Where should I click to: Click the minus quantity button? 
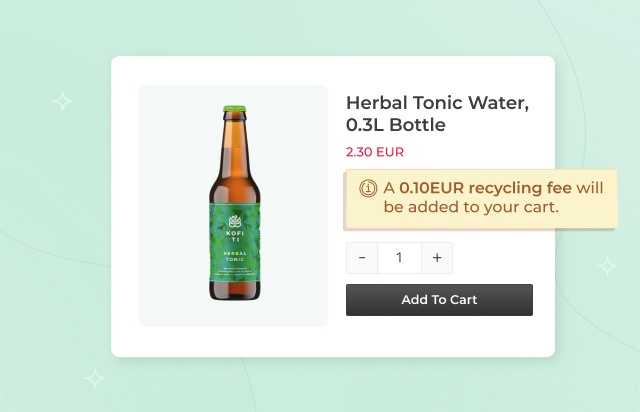[362, 258]
